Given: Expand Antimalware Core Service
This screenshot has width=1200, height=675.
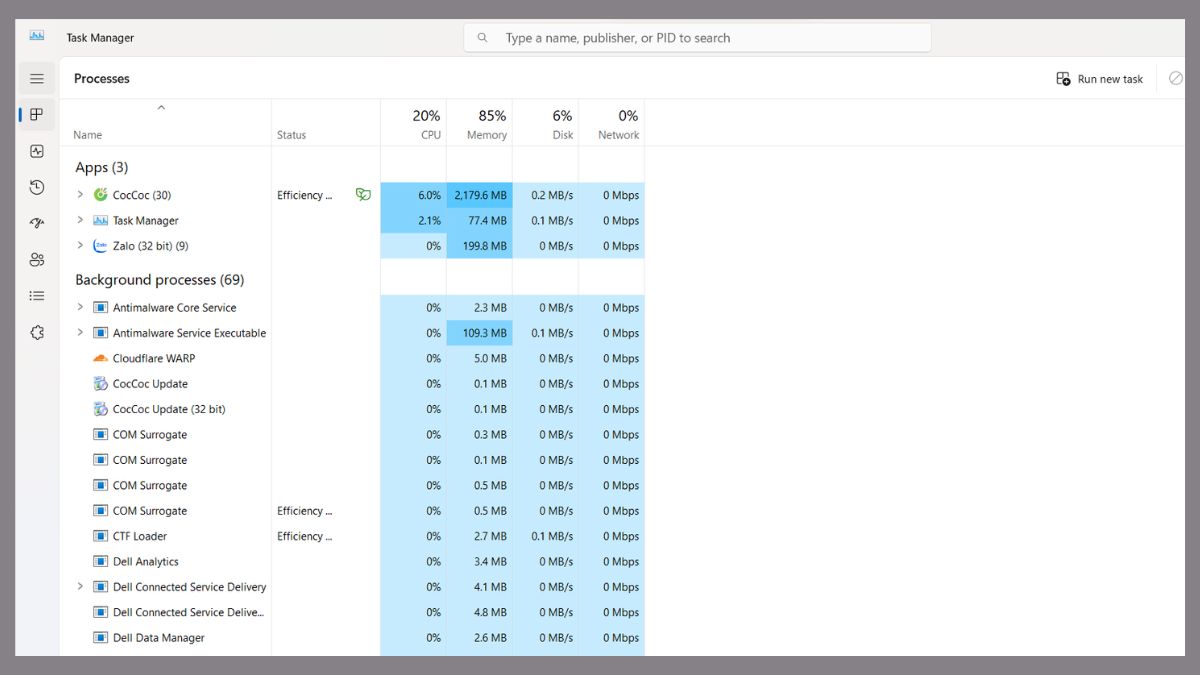Looking at the screenshot, I should [x=80, y=307].
